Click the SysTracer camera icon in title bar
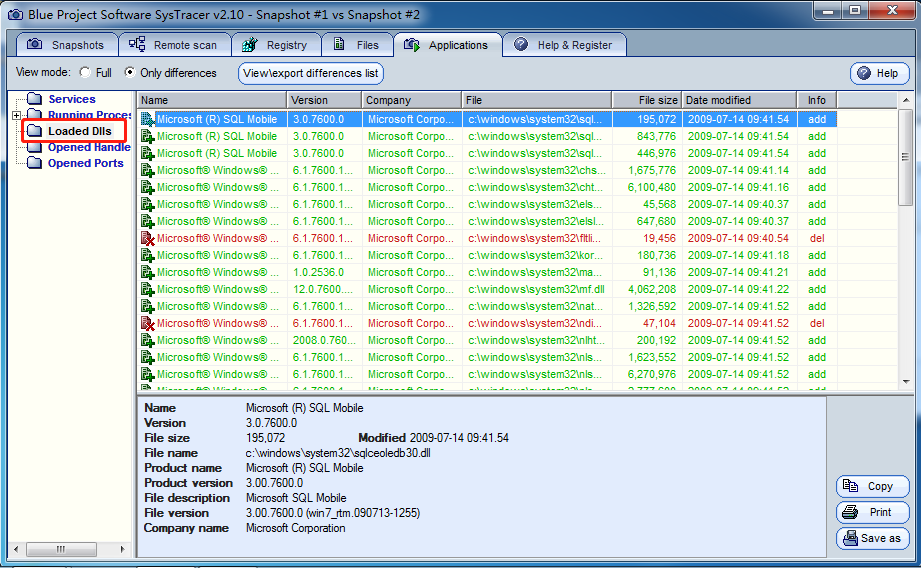Viewport: 921px width, 568px height. (x=15, y=14)
